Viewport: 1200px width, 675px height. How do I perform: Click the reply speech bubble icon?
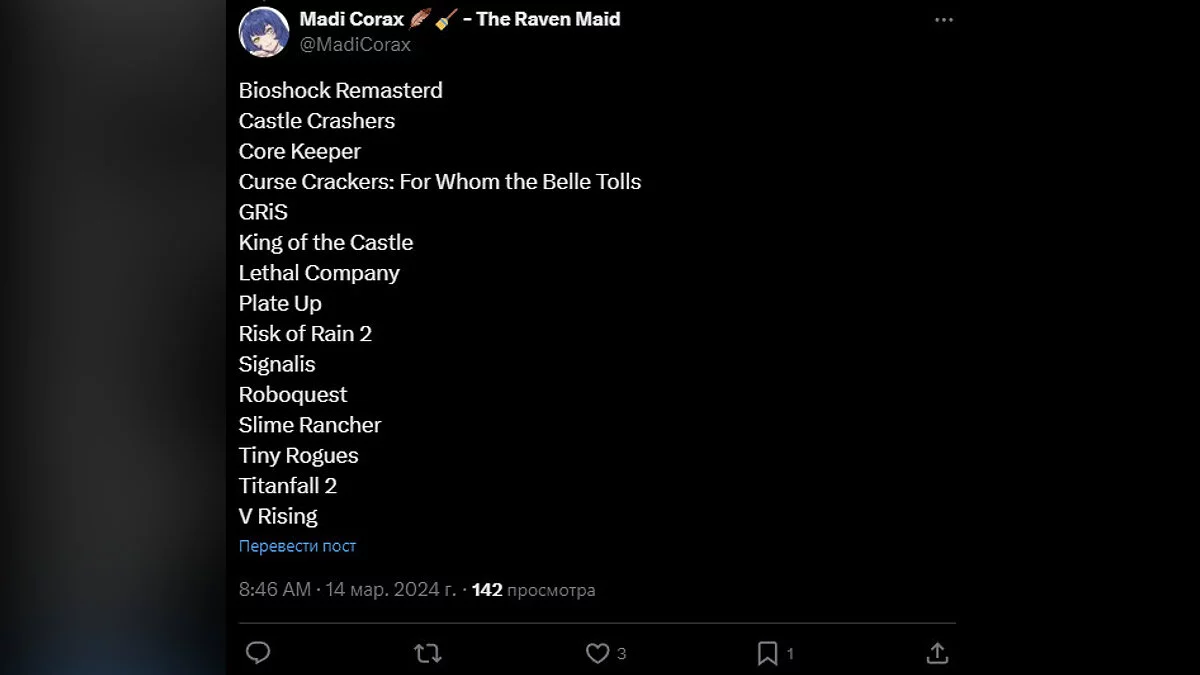(x=258, y=653)
